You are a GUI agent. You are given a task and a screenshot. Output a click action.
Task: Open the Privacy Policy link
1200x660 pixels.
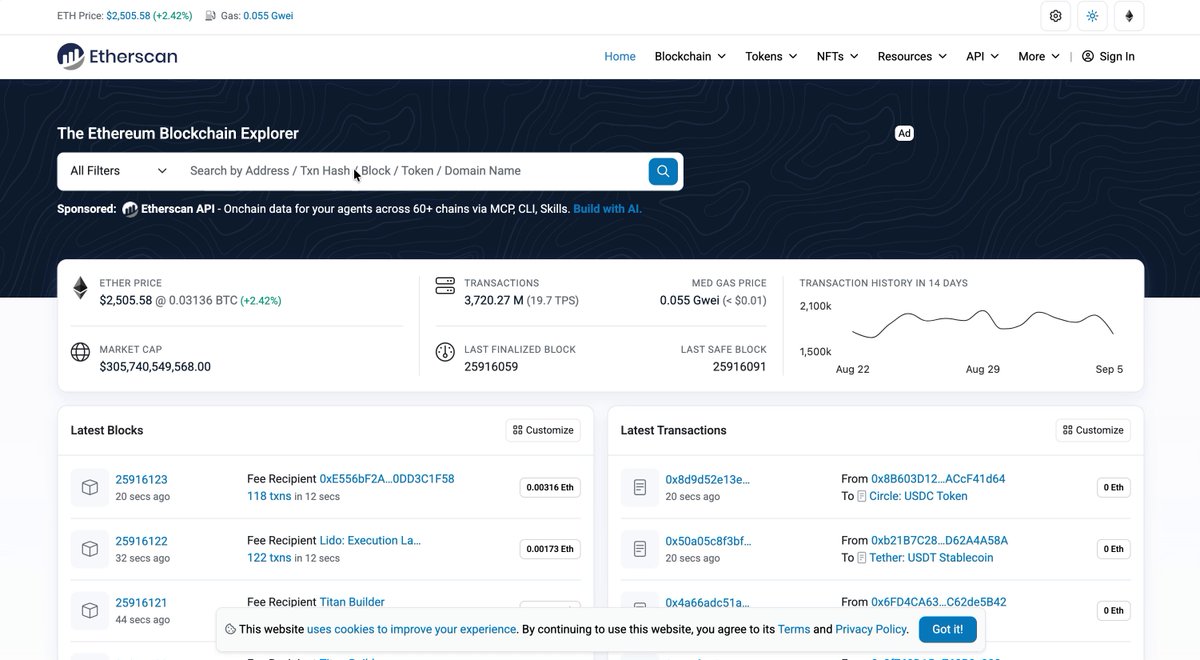pos(871,630)
